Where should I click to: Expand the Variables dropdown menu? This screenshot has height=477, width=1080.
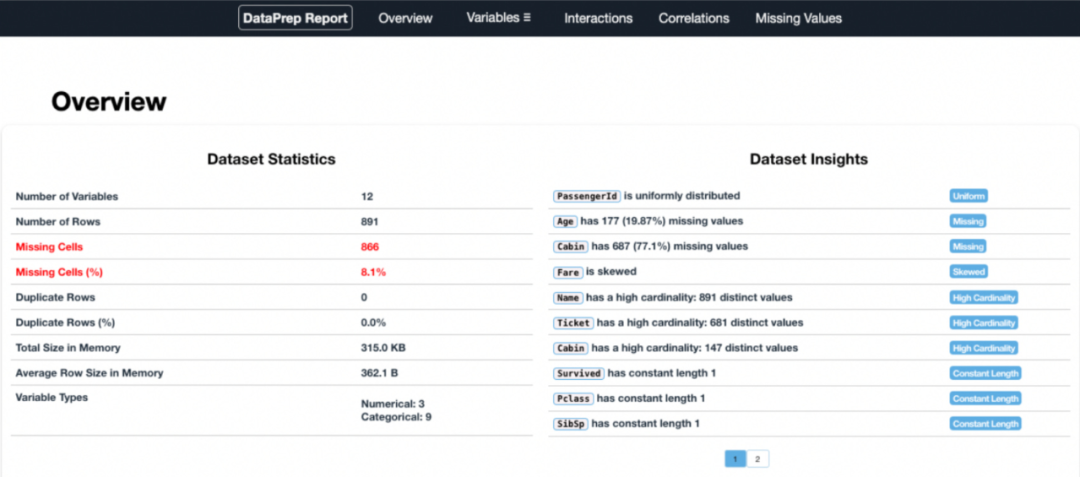coord(499,18)
